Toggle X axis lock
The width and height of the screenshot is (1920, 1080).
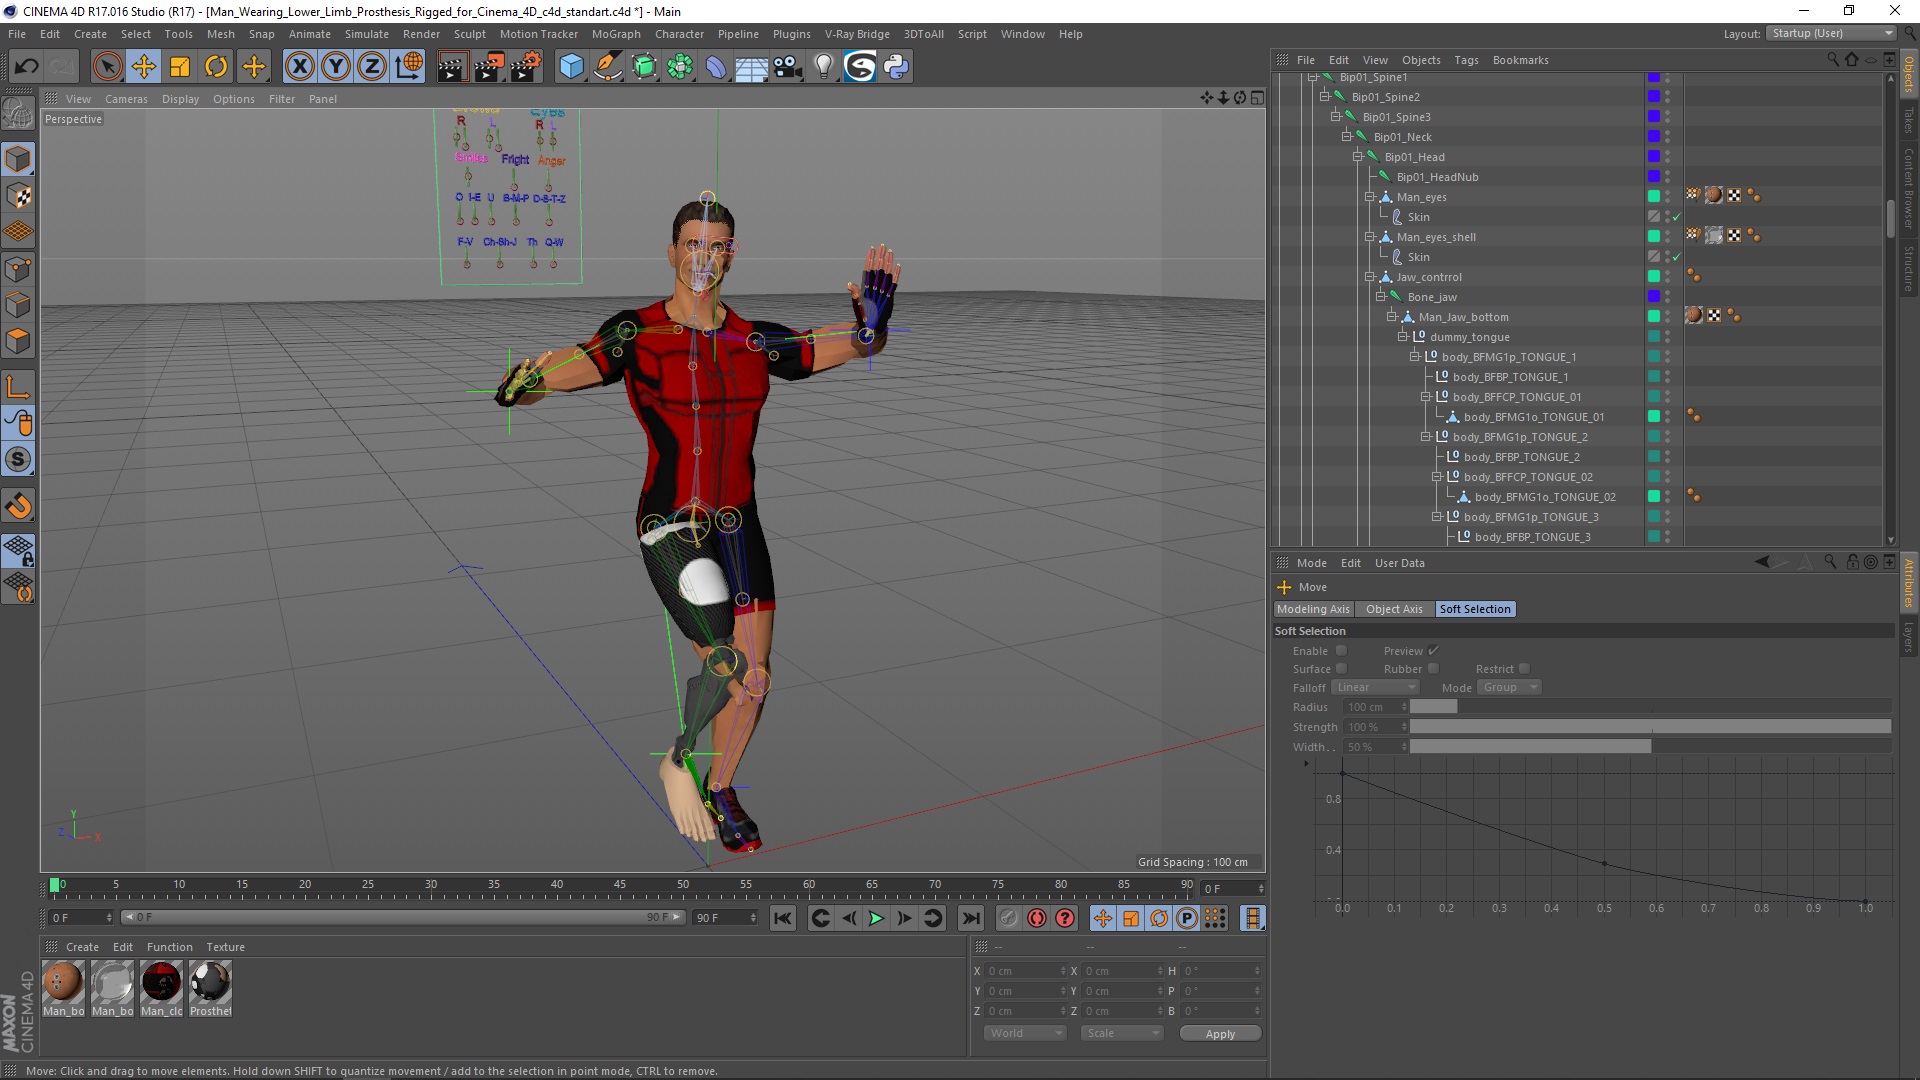pos(299,67)
